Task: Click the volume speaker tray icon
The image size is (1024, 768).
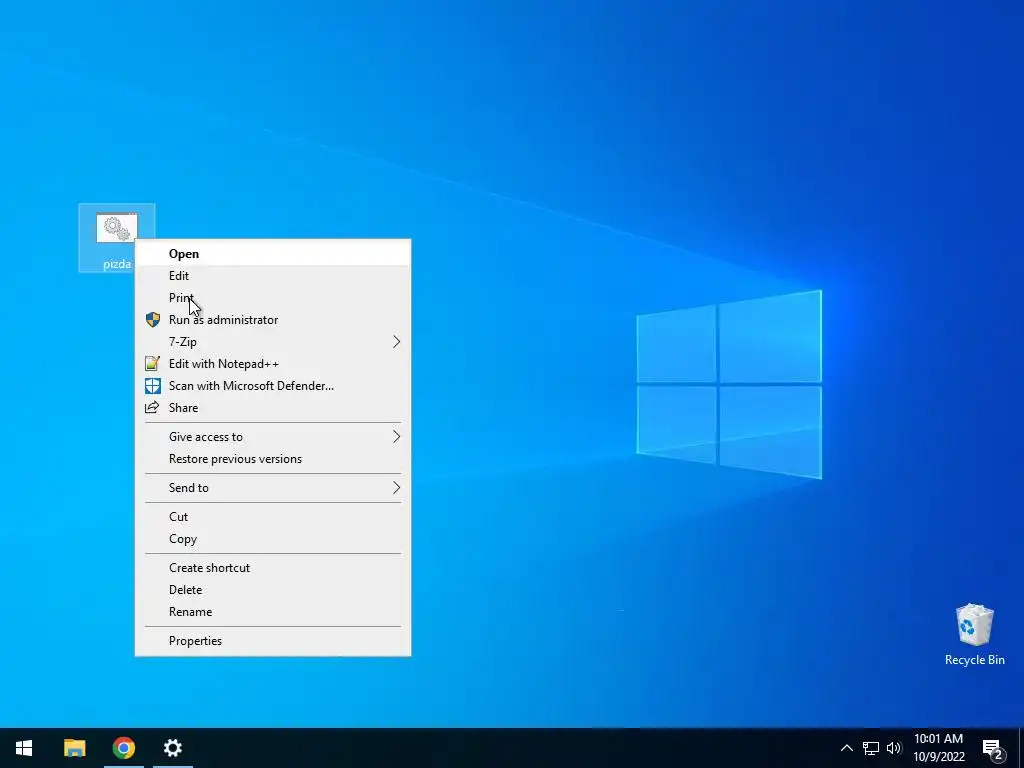Action: (x=894, y=748)
